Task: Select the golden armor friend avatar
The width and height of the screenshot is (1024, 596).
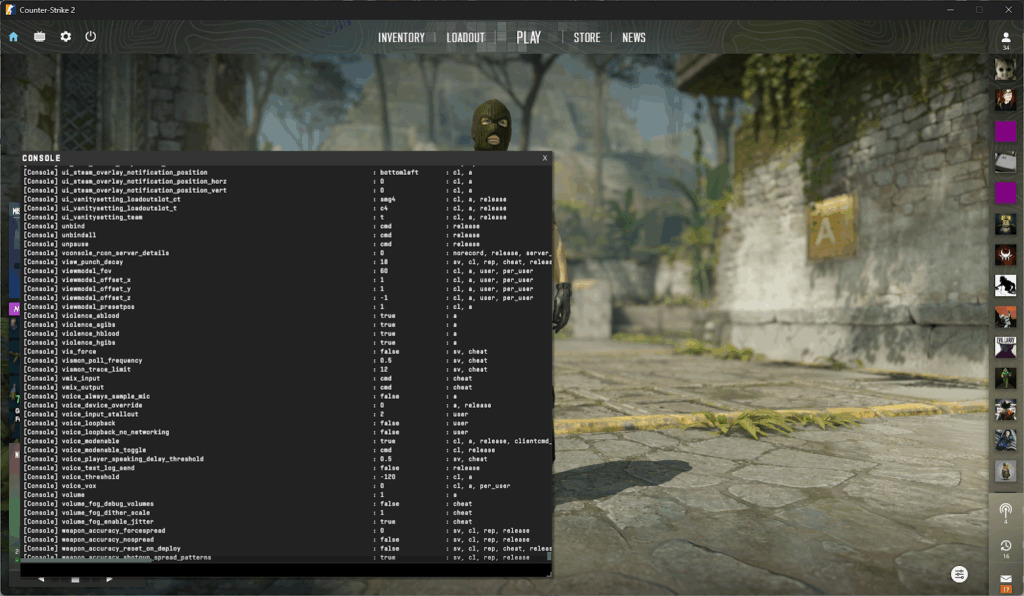Action: coord(1005,224)
